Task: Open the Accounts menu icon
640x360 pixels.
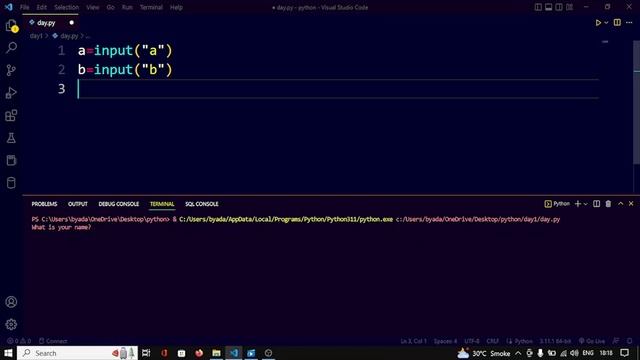Action: tap(11, 302)
